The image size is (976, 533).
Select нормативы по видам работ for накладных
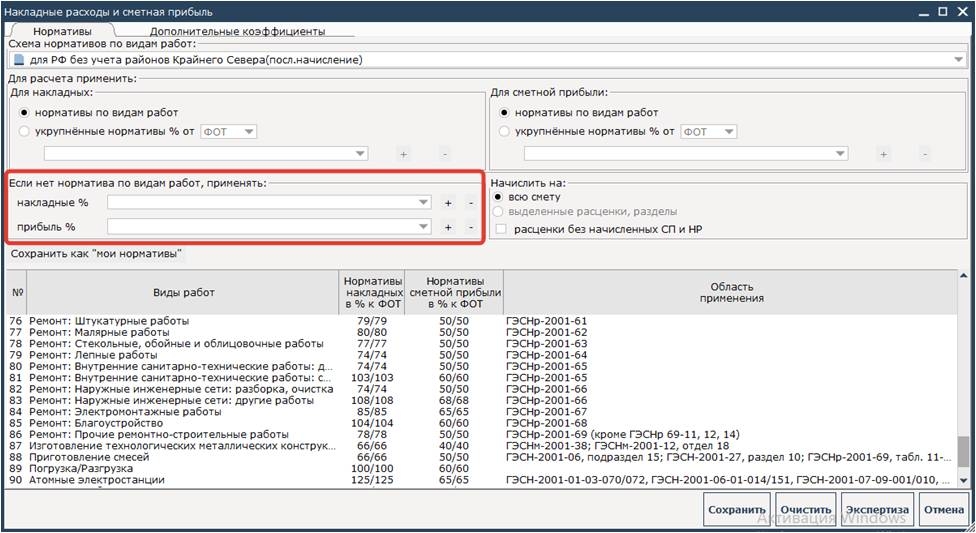(x=24, y=113)
